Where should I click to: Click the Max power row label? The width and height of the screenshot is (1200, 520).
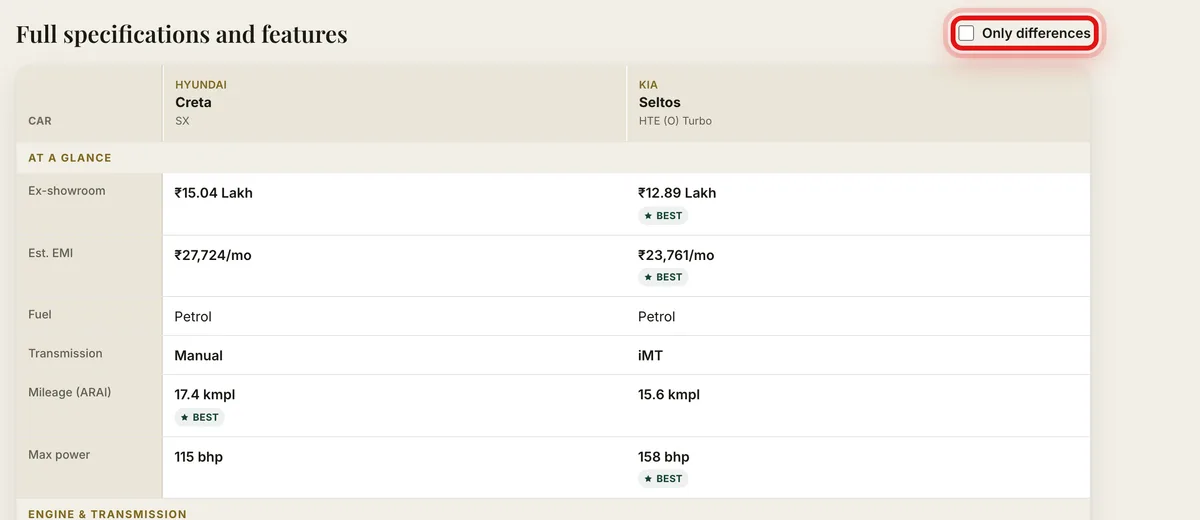[x=59, y=455]
